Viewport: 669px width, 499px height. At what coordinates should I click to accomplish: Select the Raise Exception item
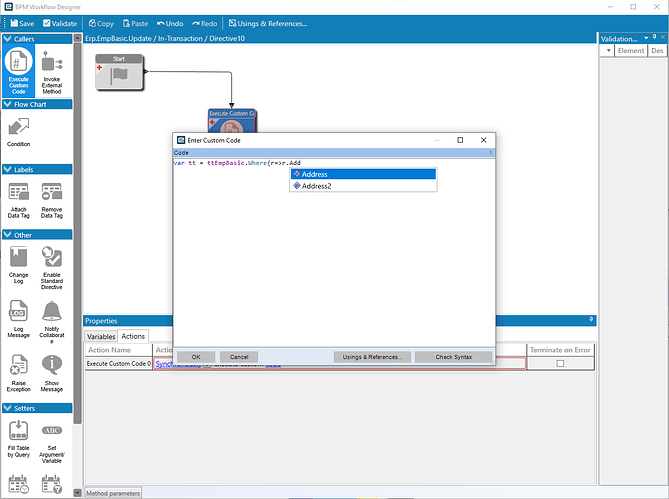pos(18,373)
